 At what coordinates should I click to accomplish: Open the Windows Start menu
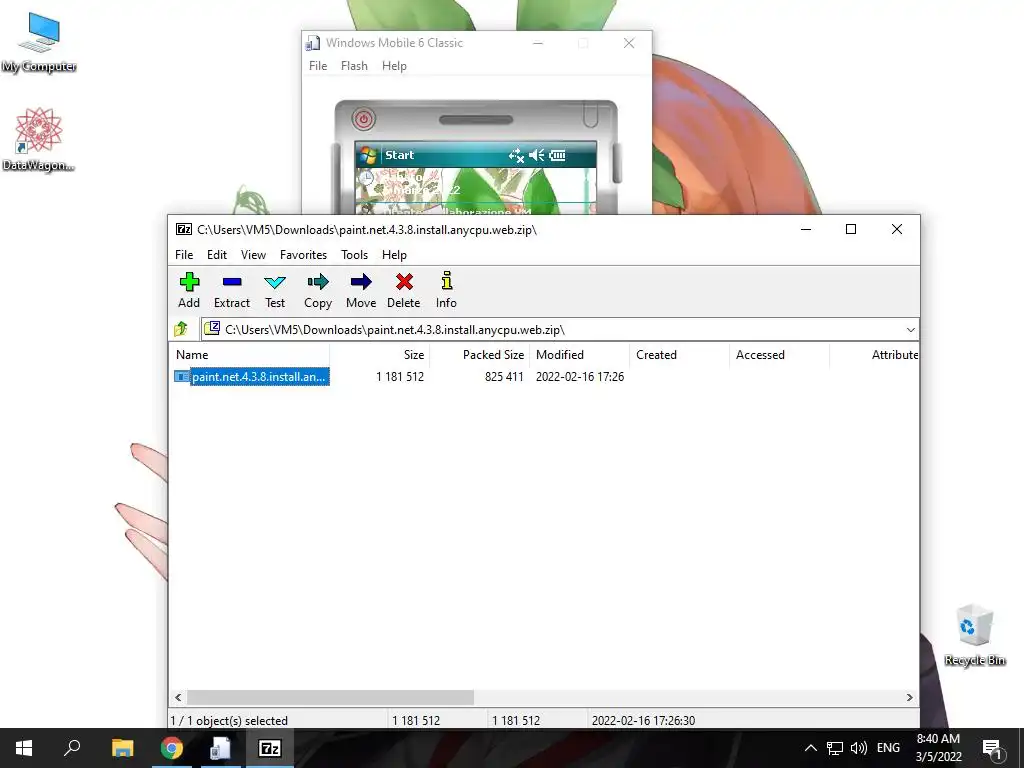point(24,748)
